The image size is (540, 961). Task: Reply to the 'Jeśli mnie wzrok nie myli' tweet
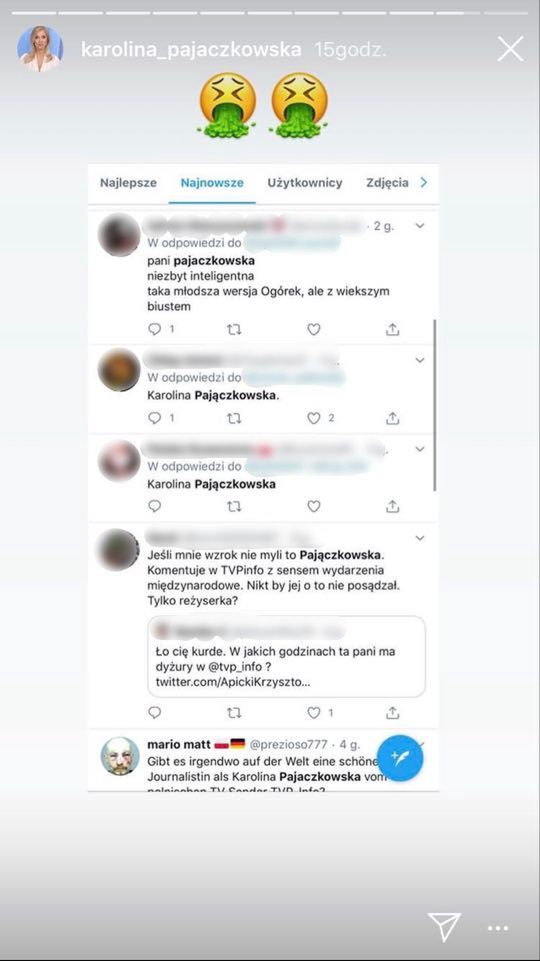pos(155,713)
